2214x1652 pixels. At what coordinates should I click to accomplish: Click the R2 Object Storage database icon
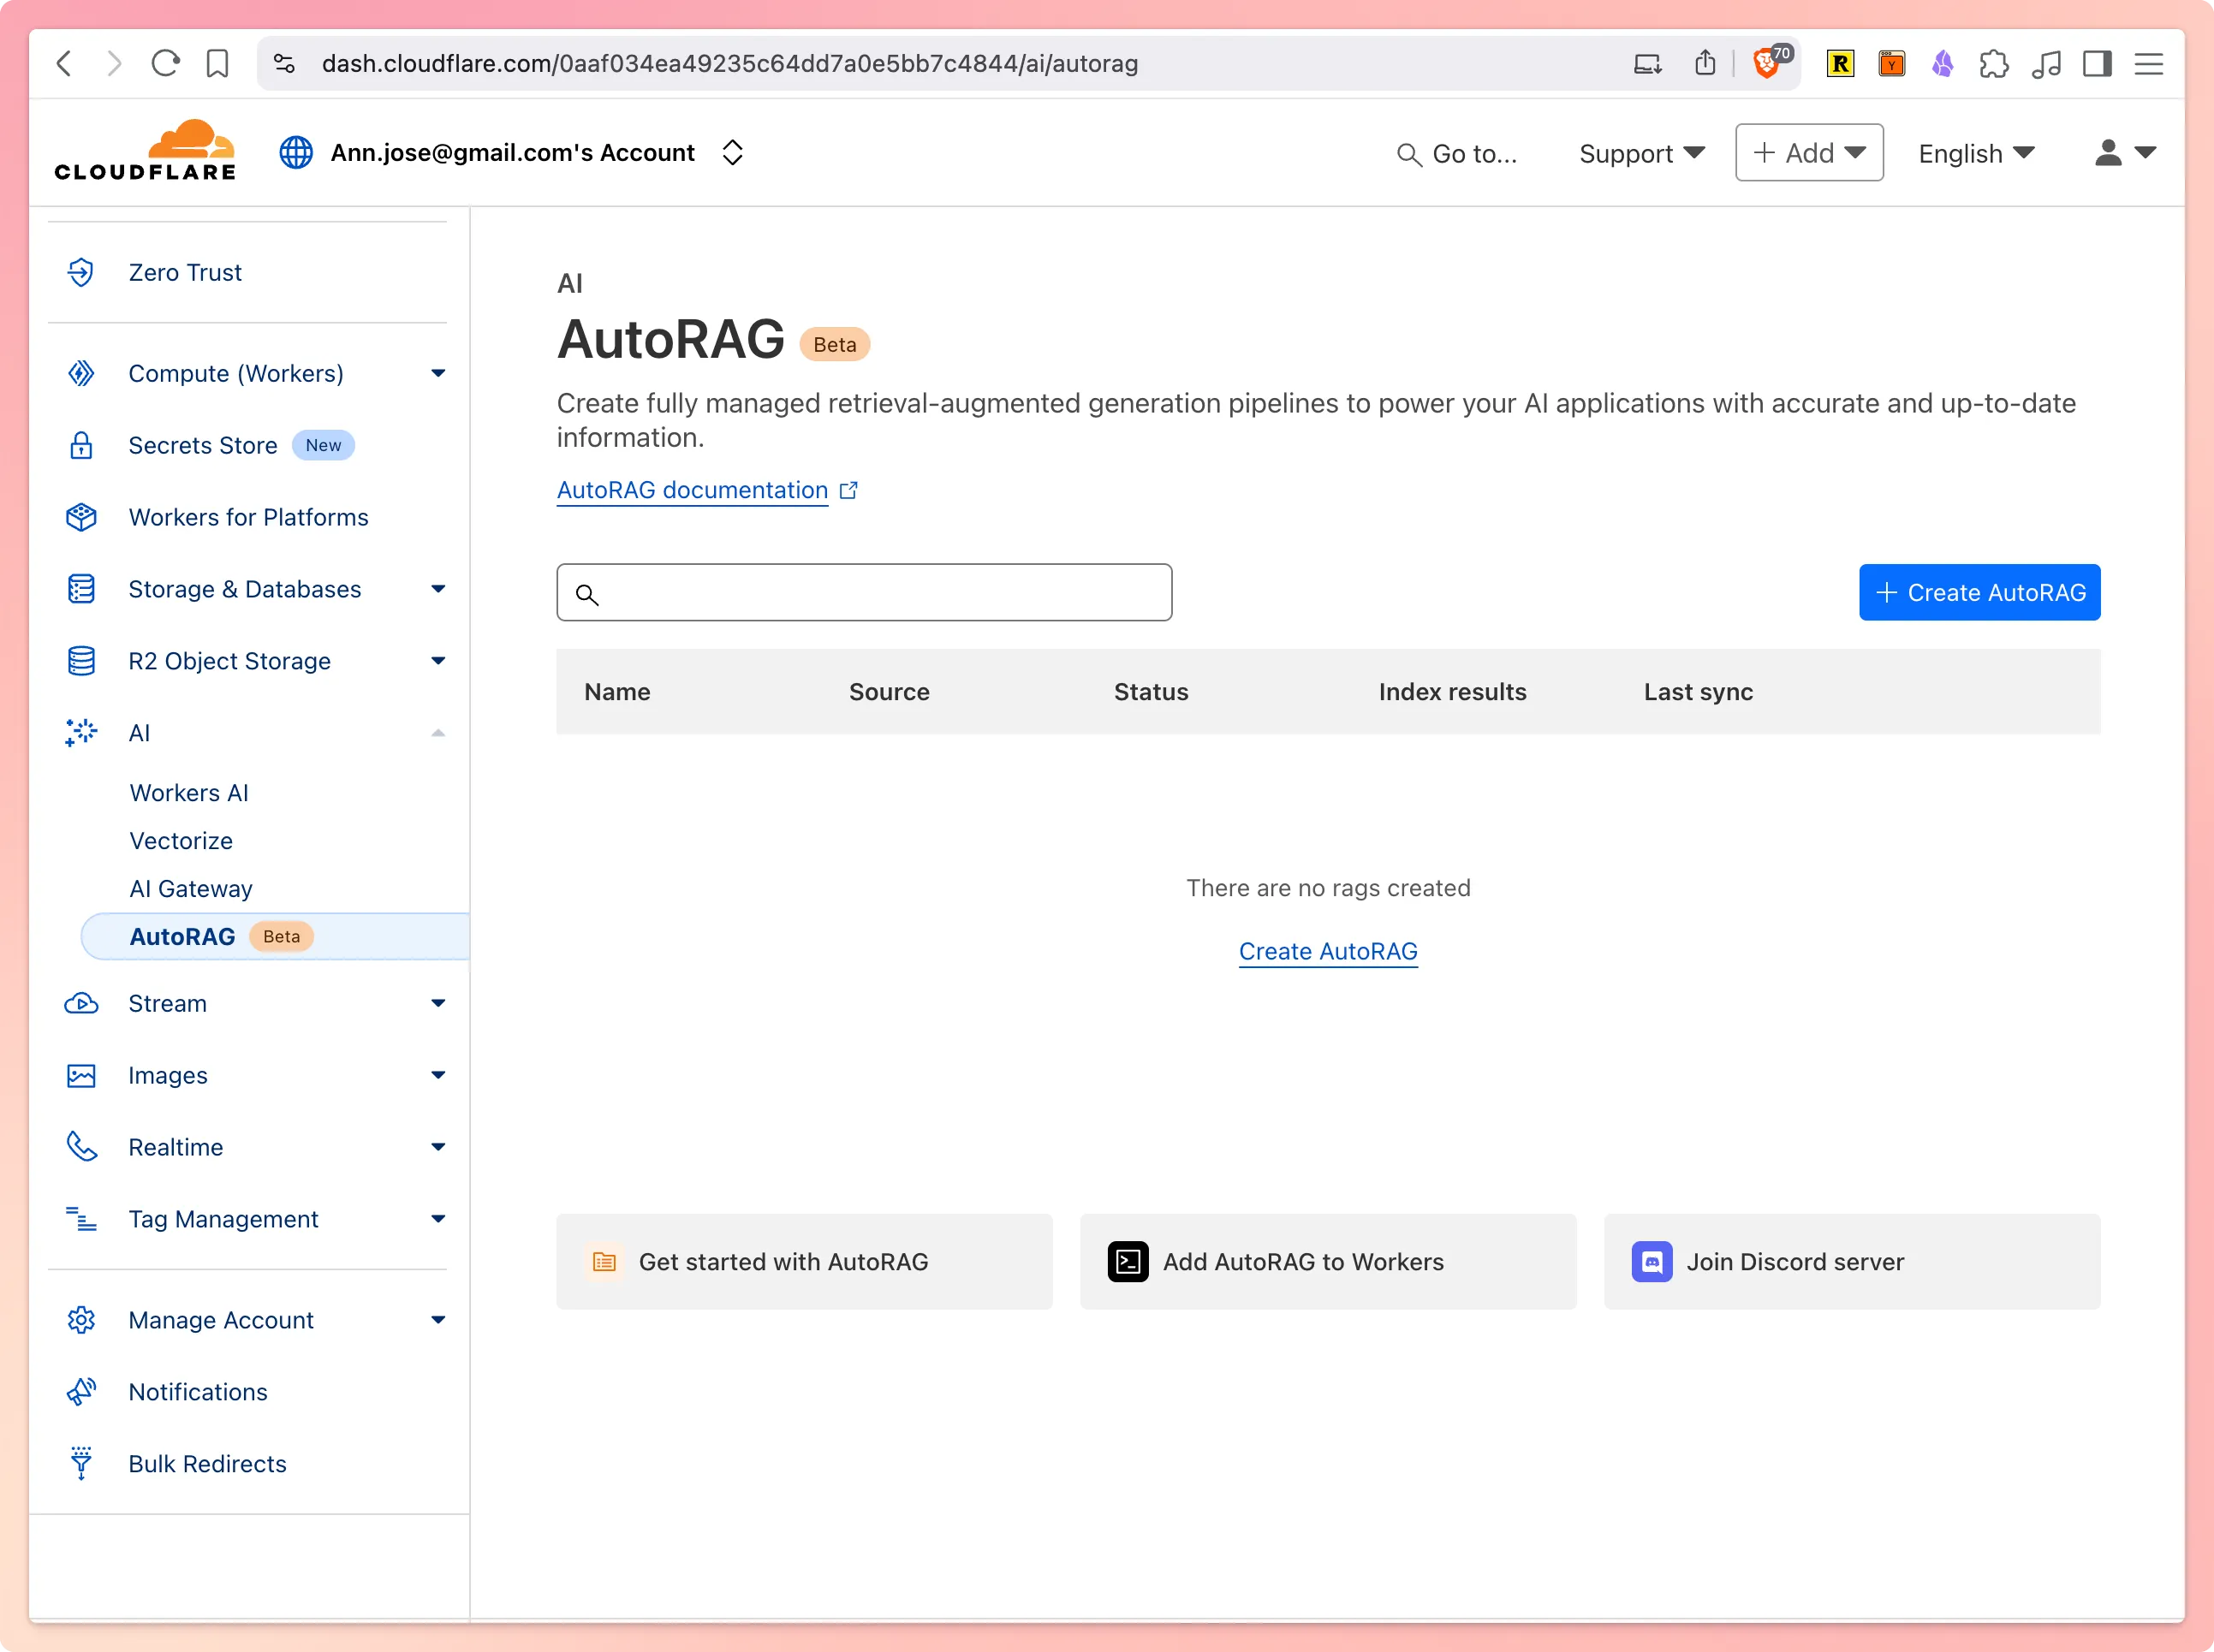[x=81, y=660]
